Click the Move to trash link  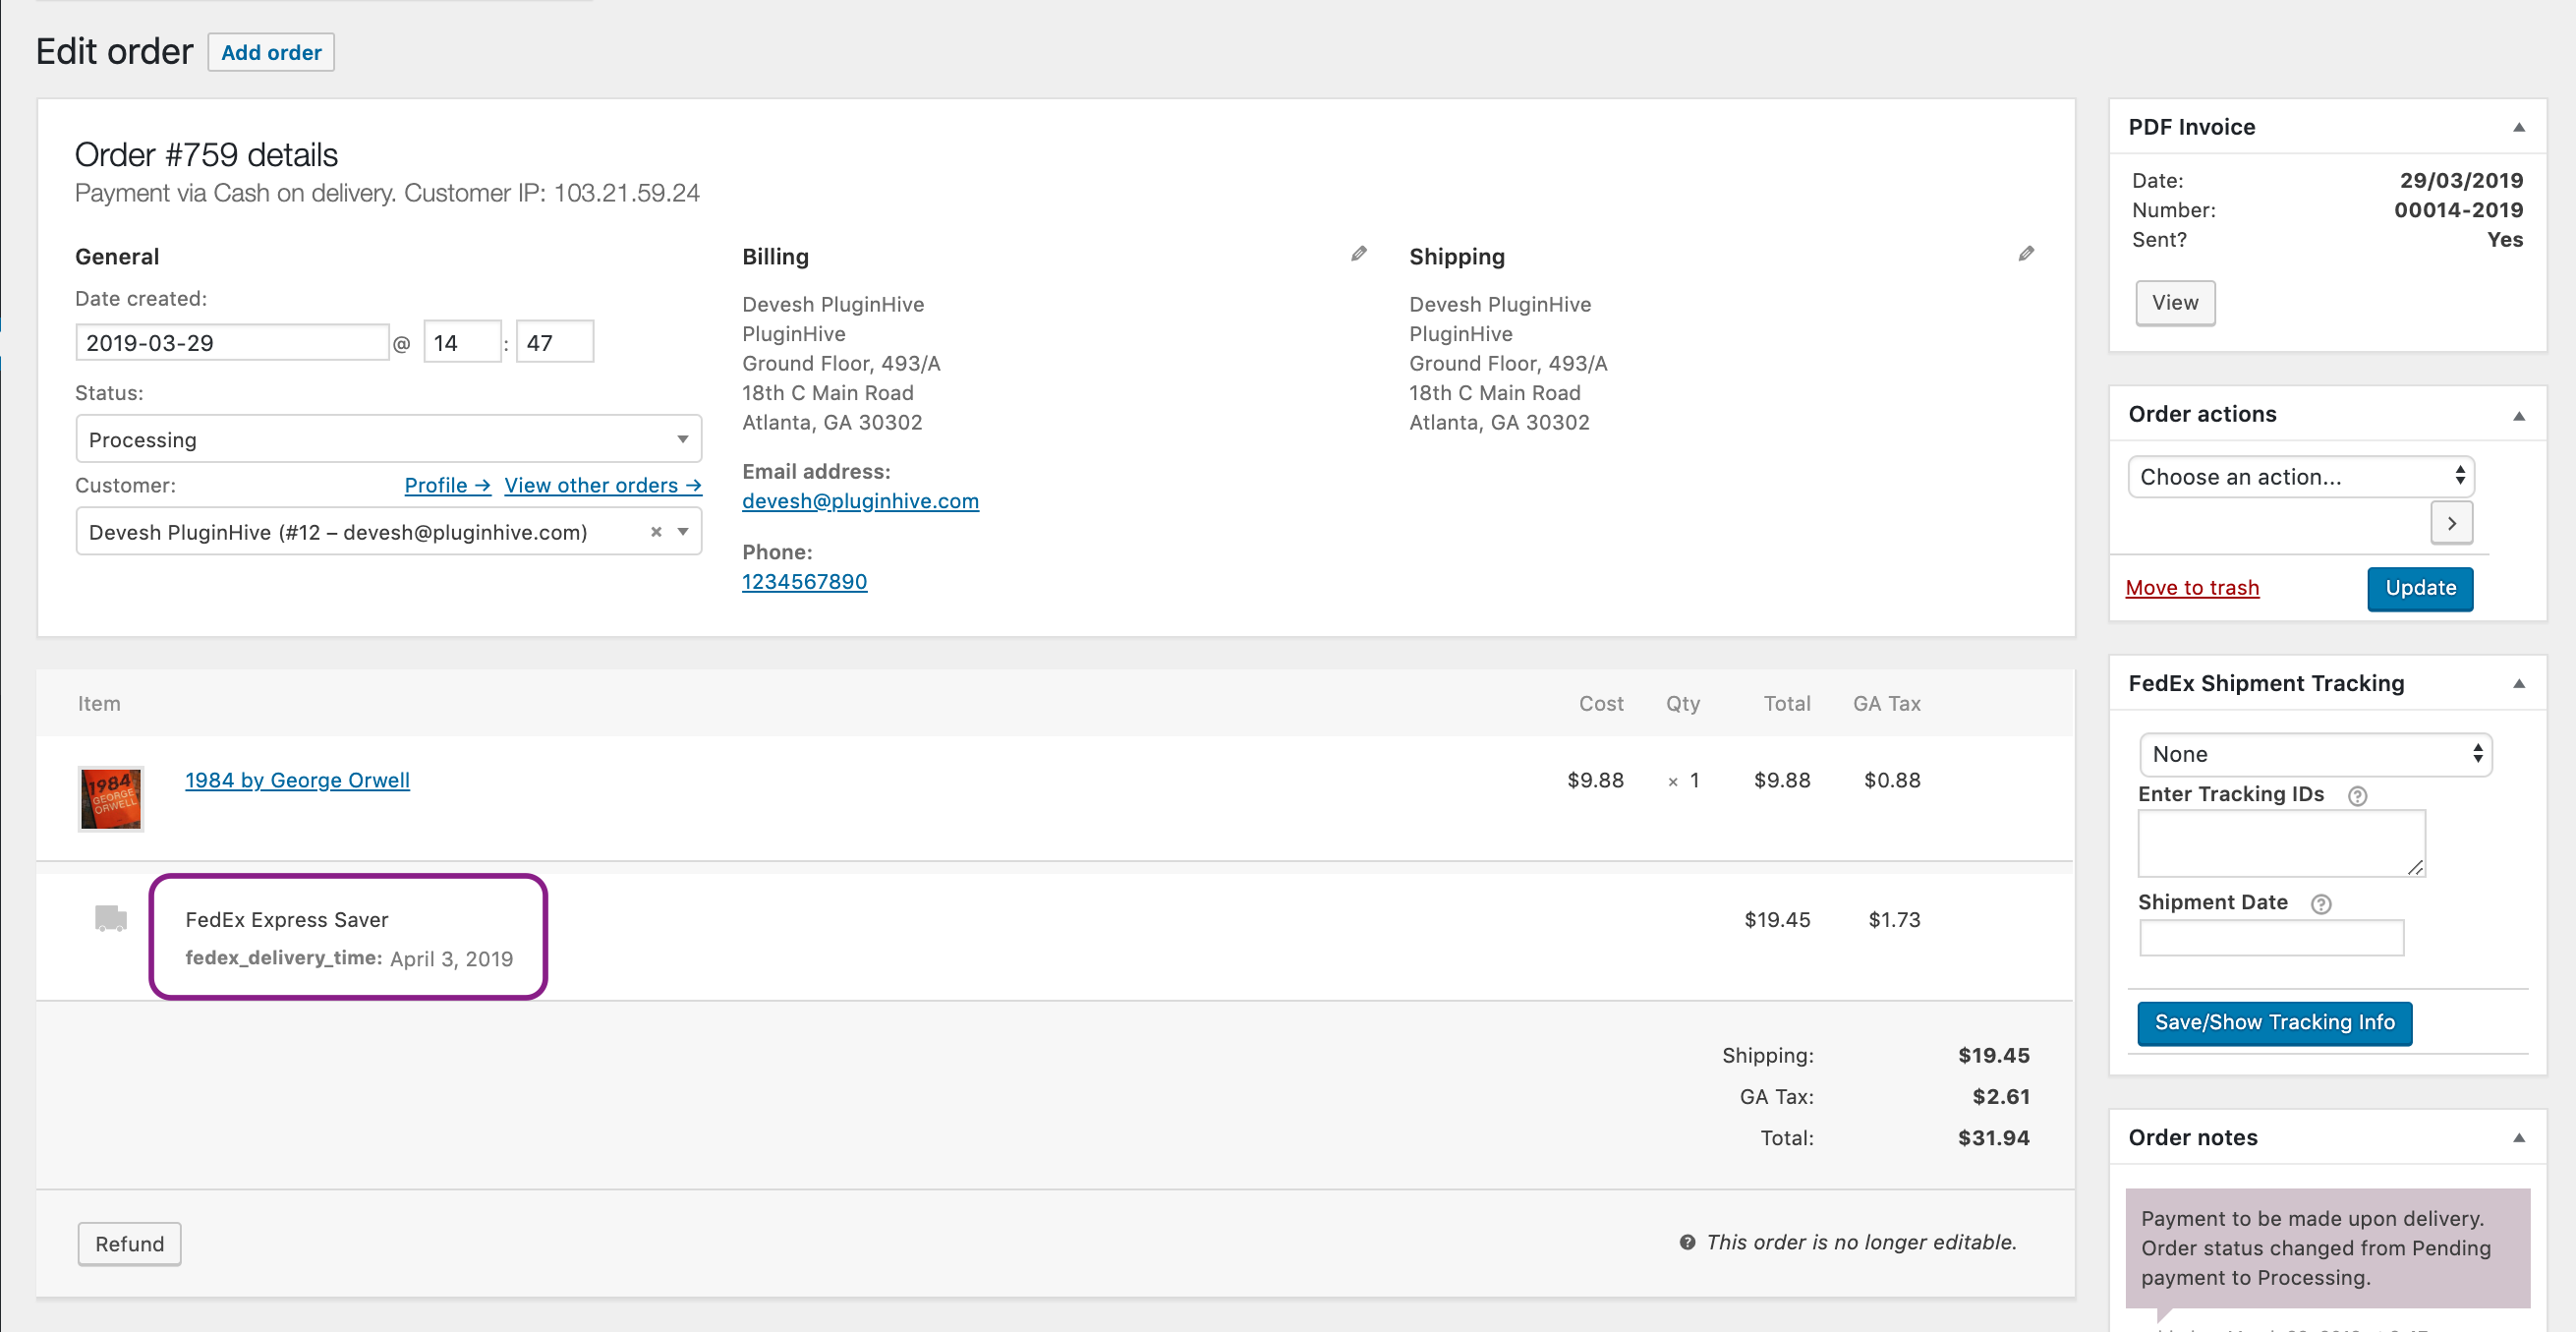(x=2191, y=586)
